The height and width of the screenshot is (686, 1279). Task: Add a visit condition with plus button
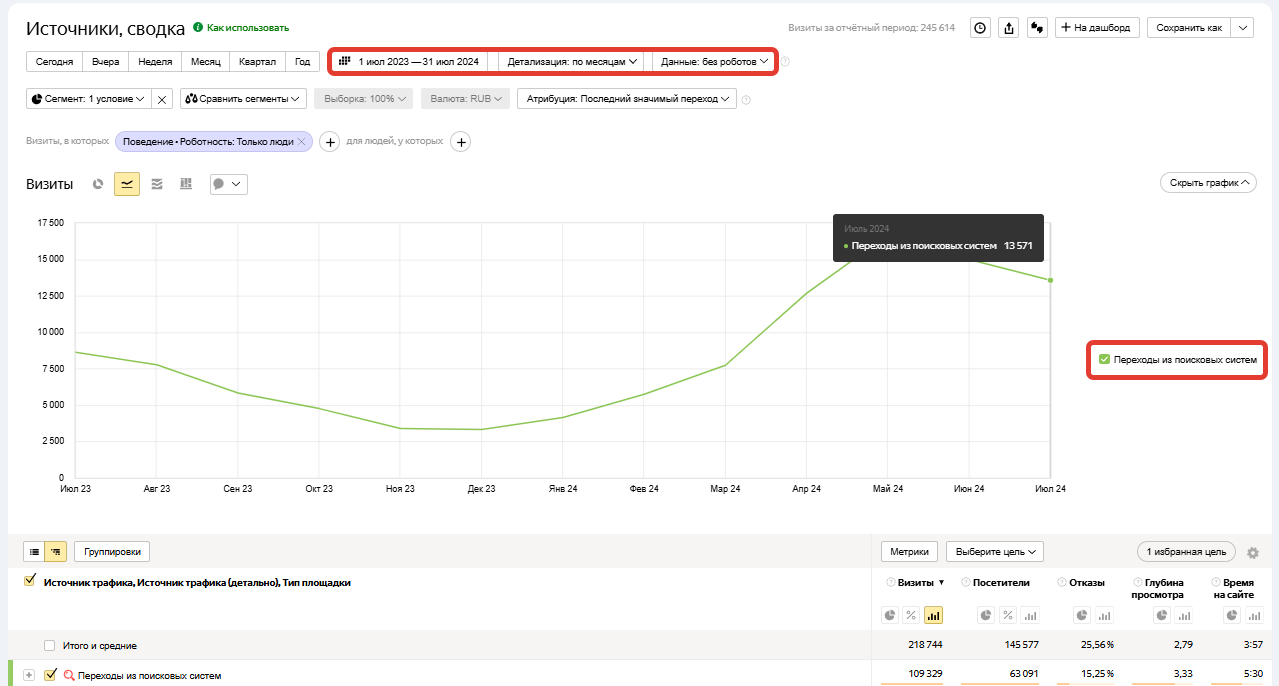click(330, 142)
